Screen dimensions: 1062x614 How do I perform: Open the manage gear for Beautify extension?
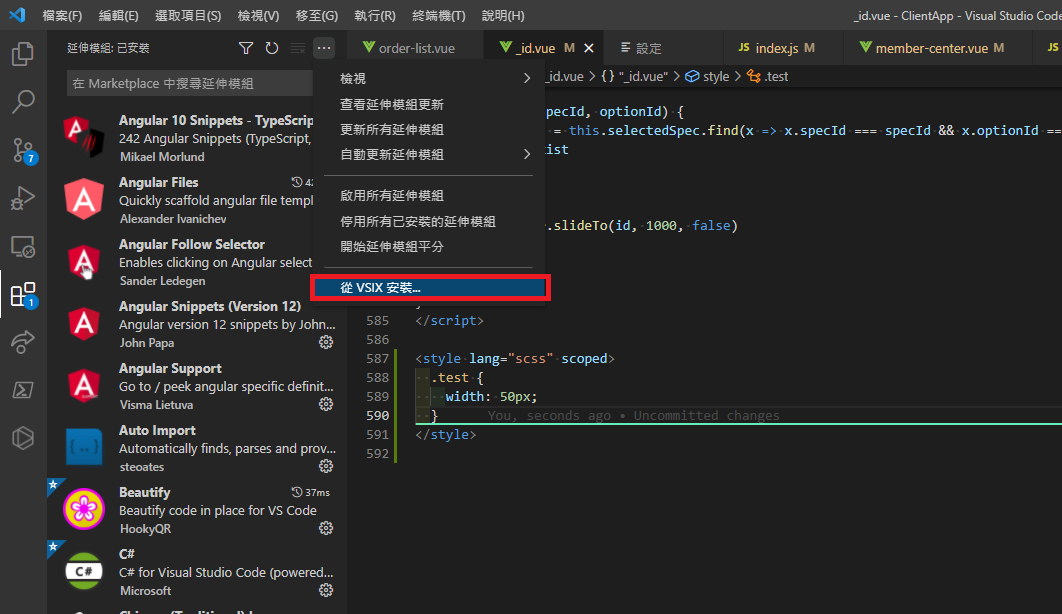(x=325, y=528)
